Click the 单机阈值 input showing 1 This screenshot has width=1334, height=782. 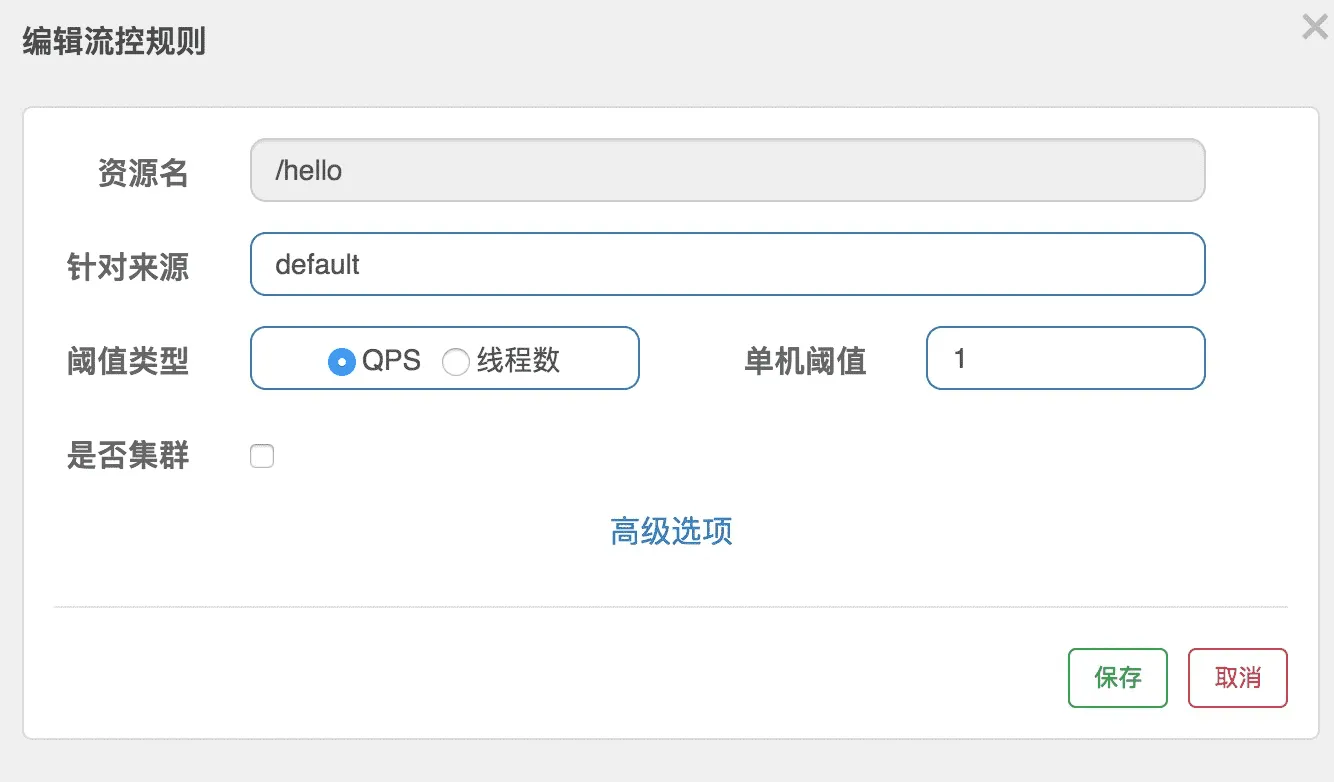point(1065,358)
